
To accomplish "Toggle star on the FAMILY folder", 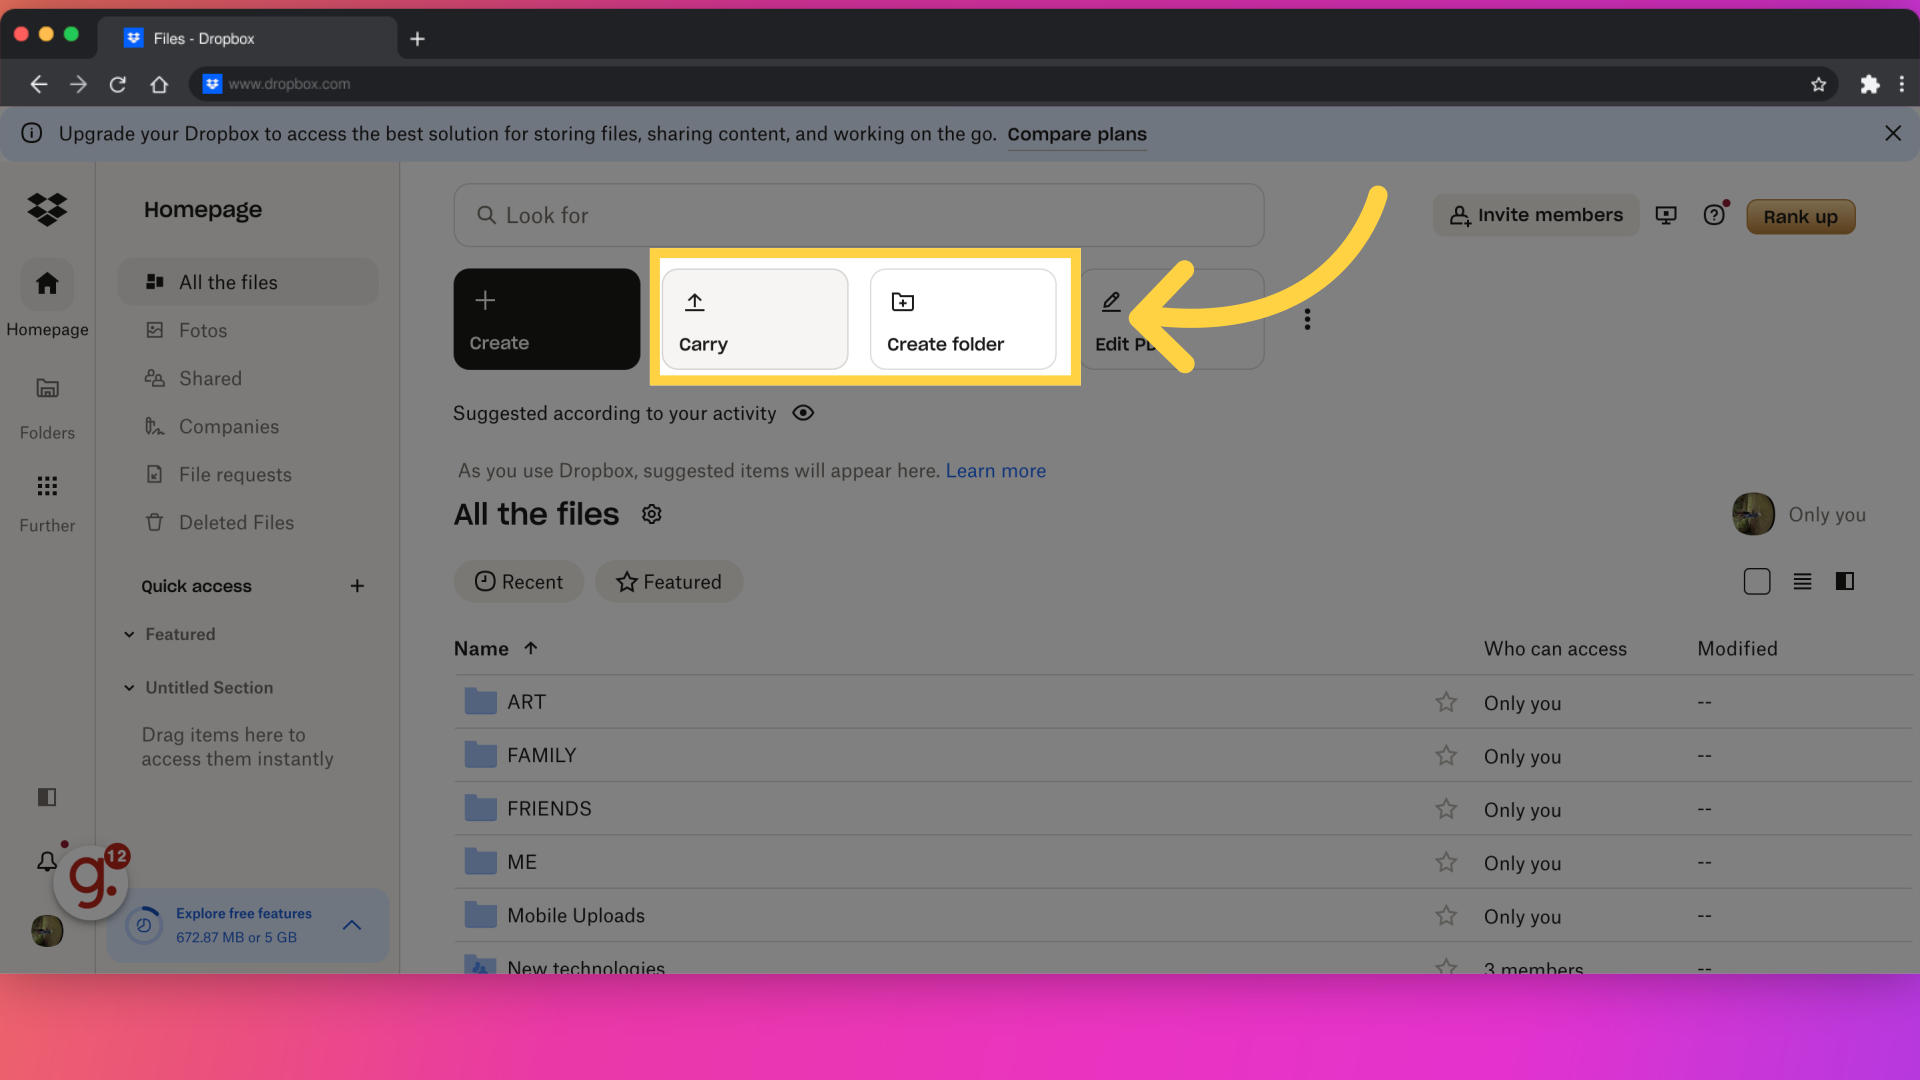I will point(1447,756).
